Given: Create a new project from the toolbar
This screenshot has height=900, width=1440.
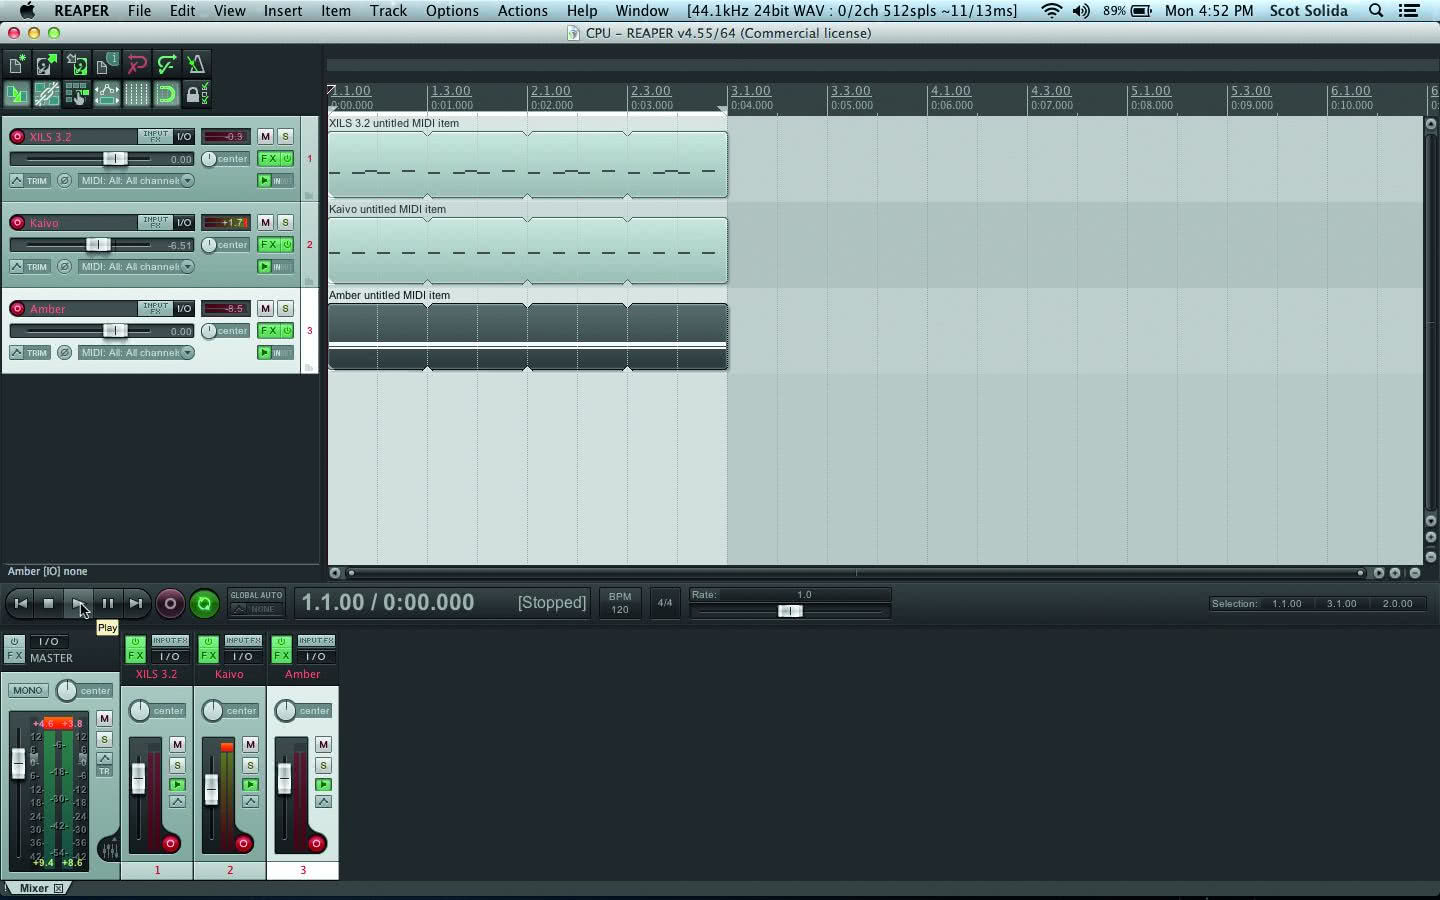Looking at the screenshot, I should click(x=17, y=65).
